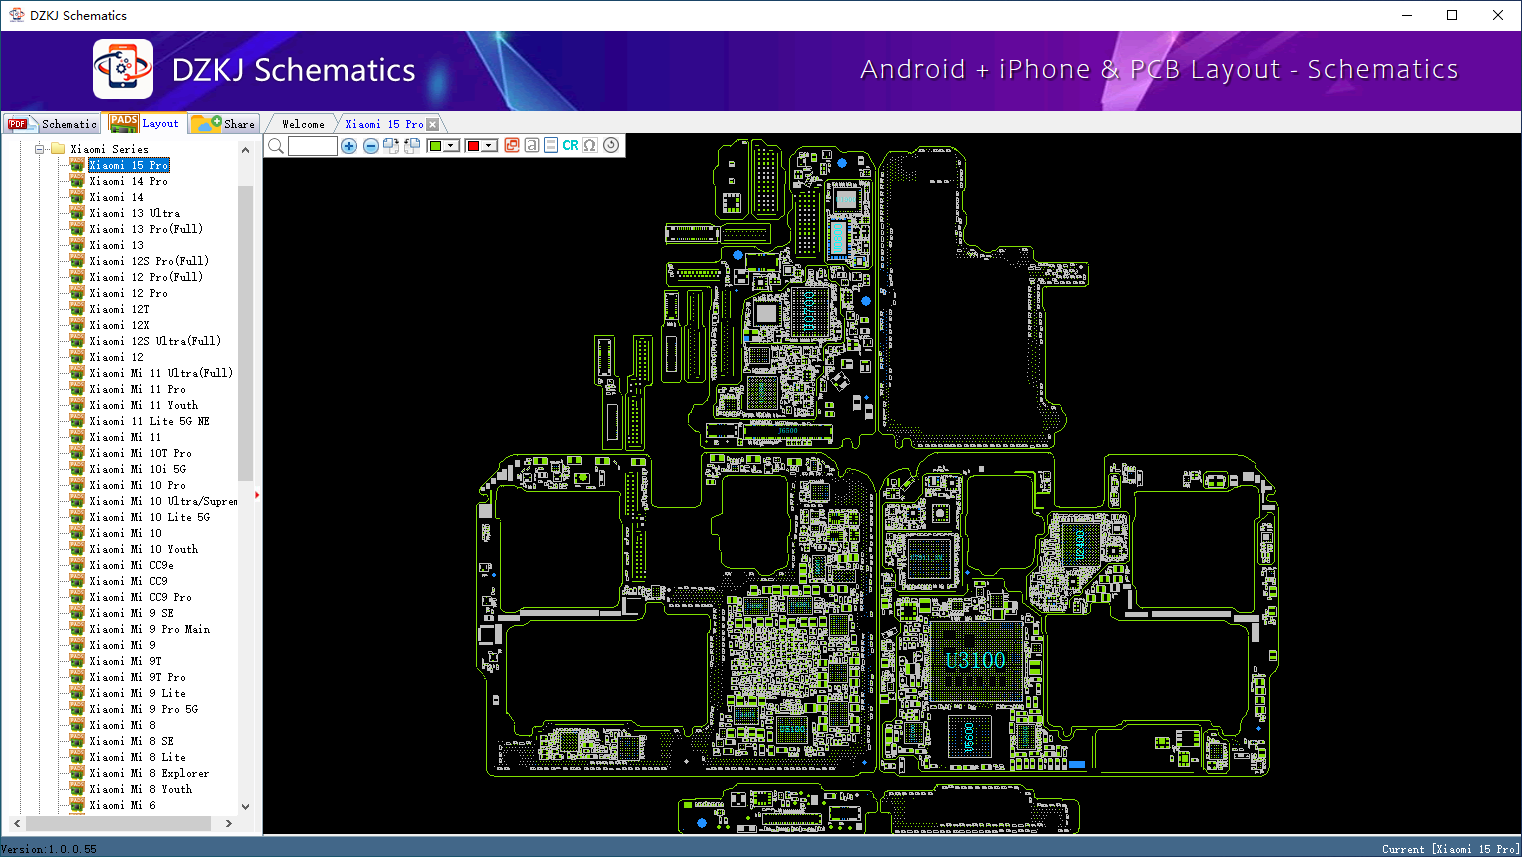Click the PADS icon beside Xiaomi Mi 6
This screenshot has height=857, width=1522.
click(x=77, y=805)
